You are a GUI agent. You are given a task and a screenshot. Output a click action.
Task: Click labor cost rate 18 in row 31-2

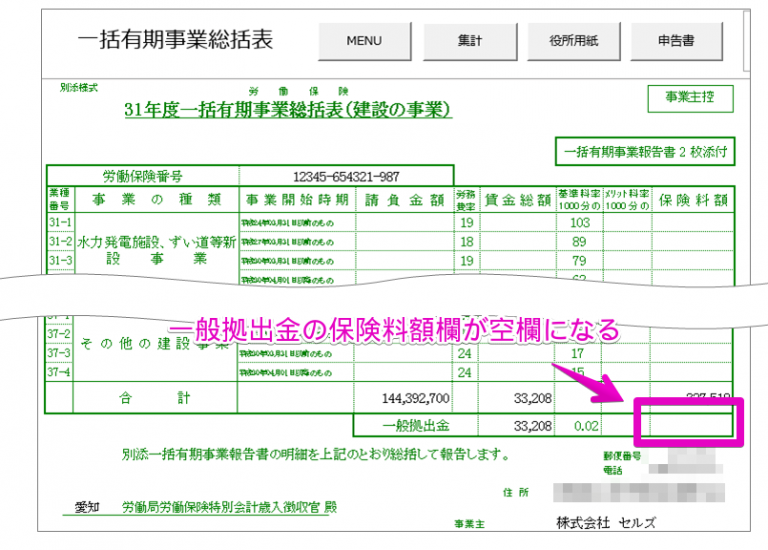coord(467,241)
